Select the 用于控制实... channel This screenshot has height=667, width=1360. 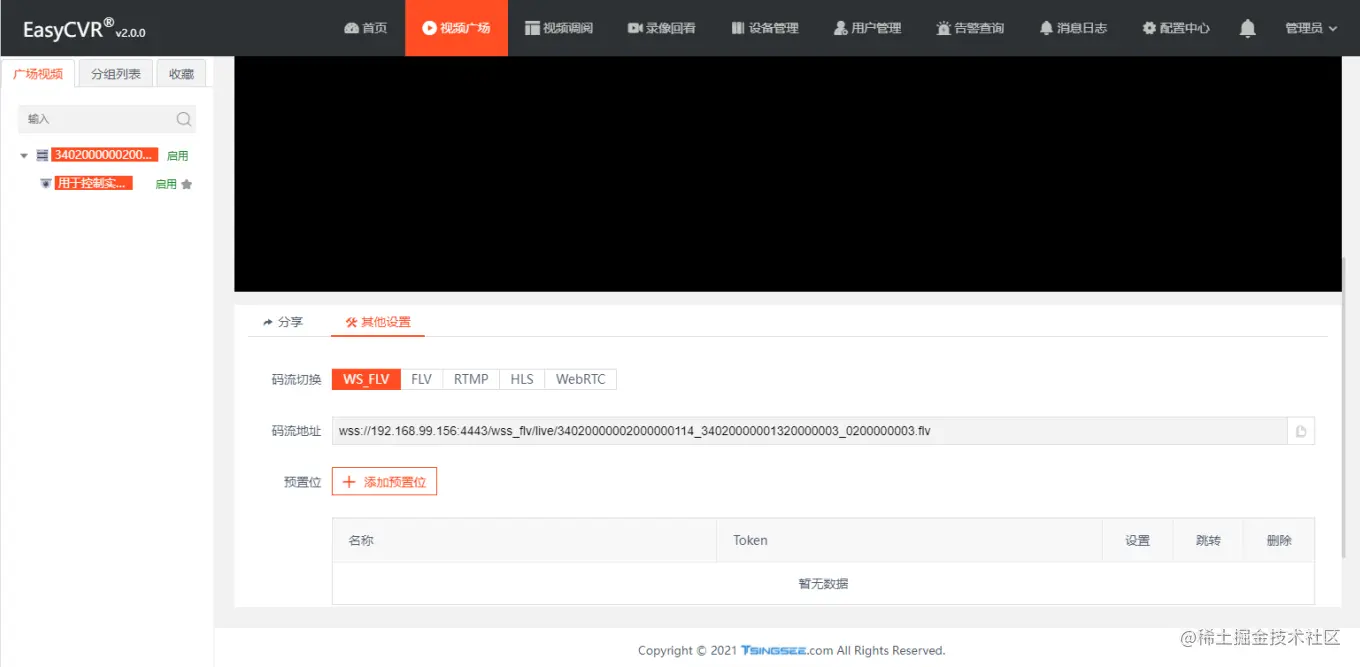(x=94, y=183)
